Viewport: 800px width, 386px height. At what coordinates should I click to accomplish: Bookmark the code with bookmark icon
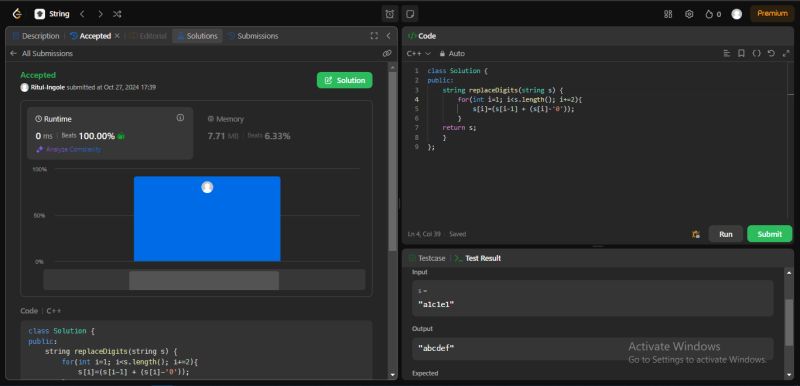point(741,53)
